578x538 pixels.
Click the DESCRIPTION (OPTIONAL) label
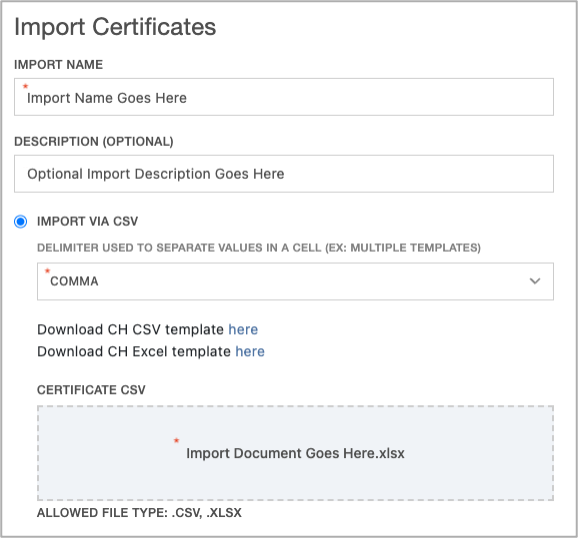pos(94,141)
